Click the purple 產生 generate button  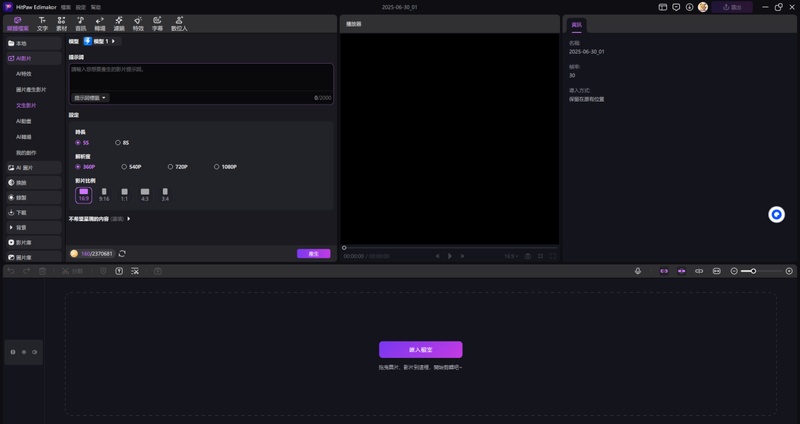[313, 254]
